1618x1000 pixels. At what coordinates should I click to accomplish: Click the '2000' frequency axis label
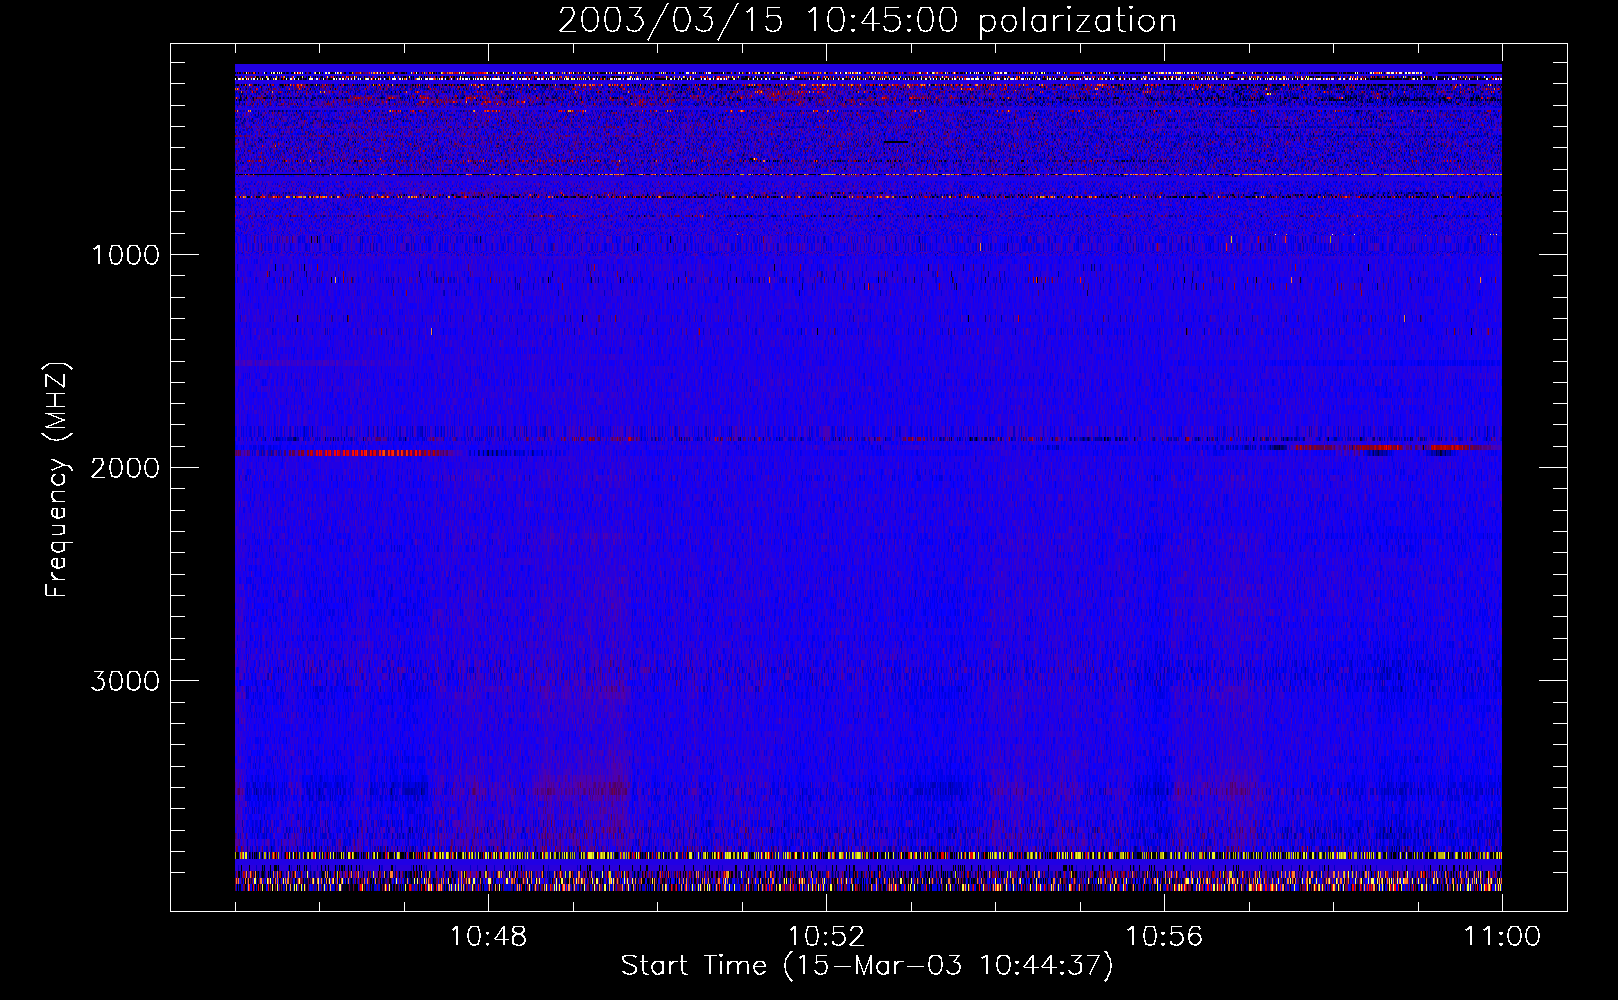pos(125,468)
